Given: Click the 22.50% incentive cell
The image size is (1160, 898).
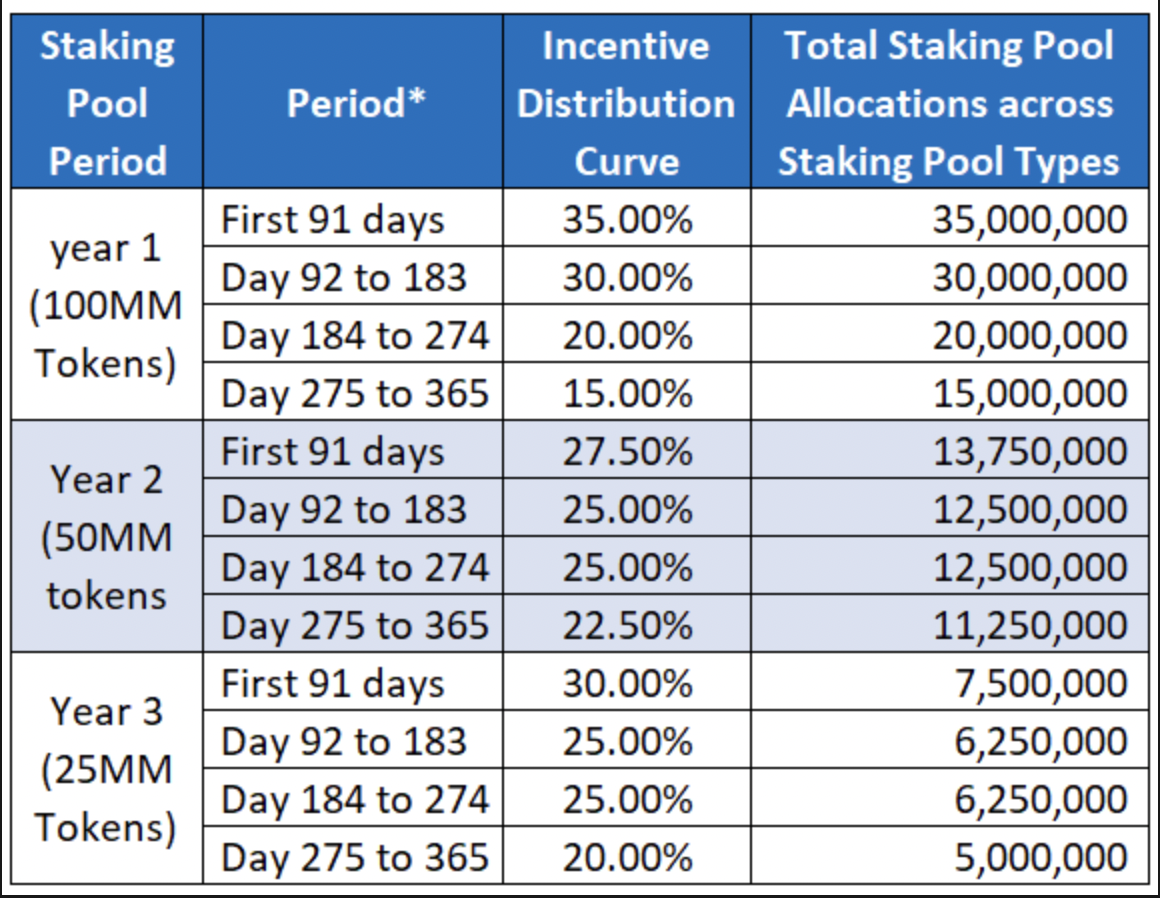Looking at the screenshot, I should [627, 625].
